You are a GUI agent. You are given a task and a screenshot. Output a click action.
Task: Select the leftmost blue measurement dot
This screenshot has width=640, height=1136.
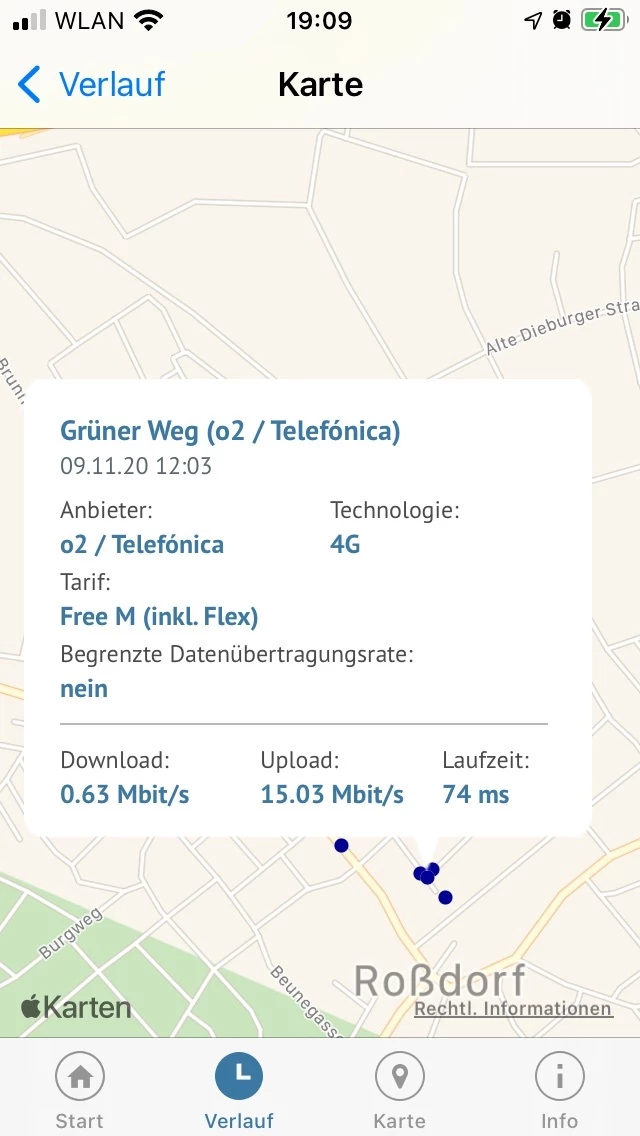[x=341, y=845]
